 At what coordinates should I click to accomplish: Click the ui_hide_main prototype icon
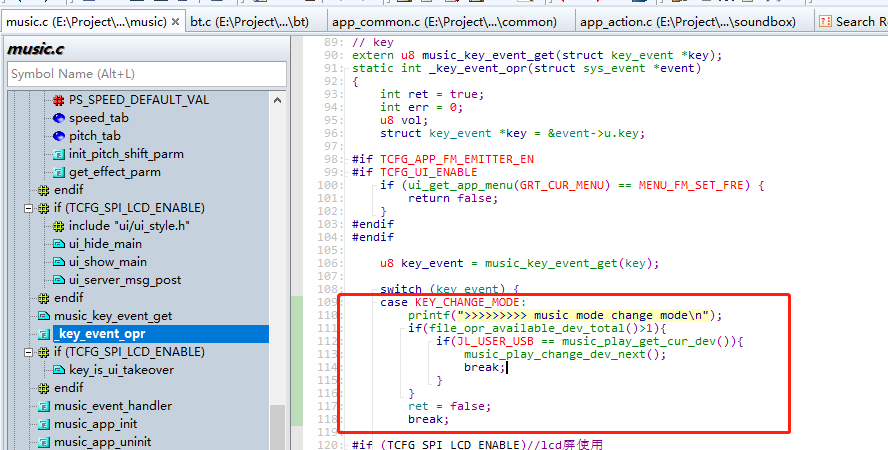tap(58, 245)
